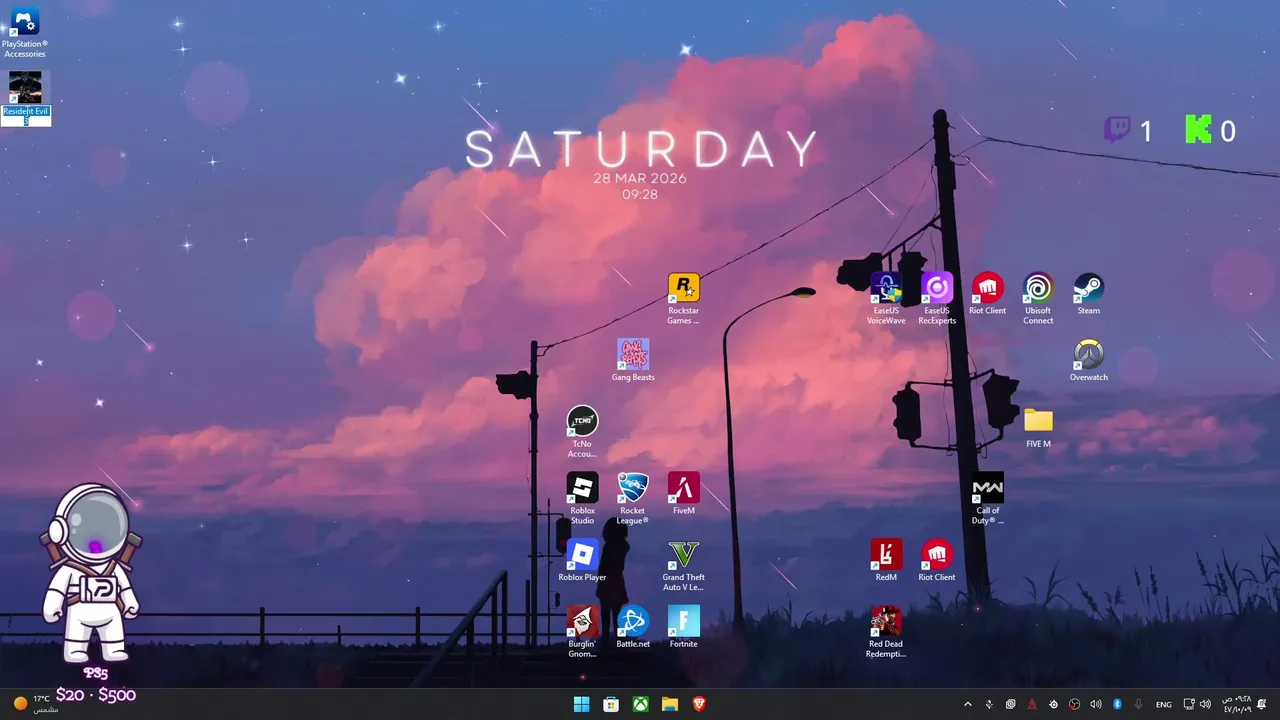This screenshot has height=720, width=1280.
Task: Select the FiveM application shortcut
Action: (684, 493)
